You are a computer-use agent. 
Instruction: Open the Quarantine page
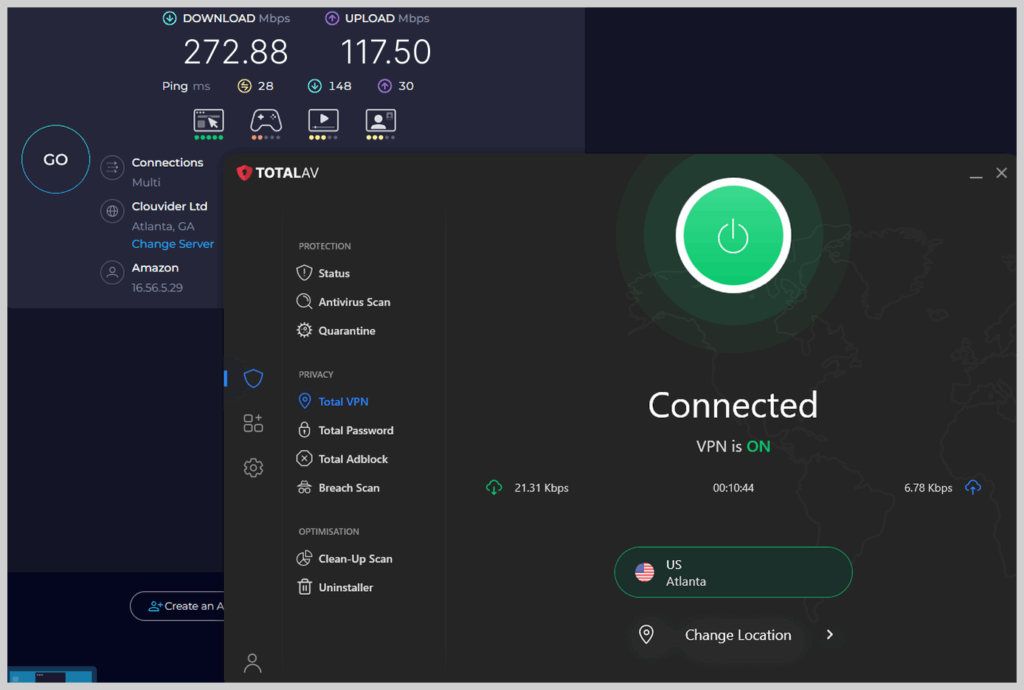[x=336, y=330]
